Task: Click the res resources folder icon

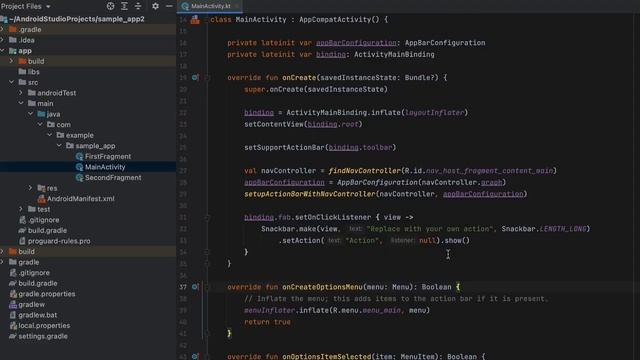Action: (x=41, y=188)
